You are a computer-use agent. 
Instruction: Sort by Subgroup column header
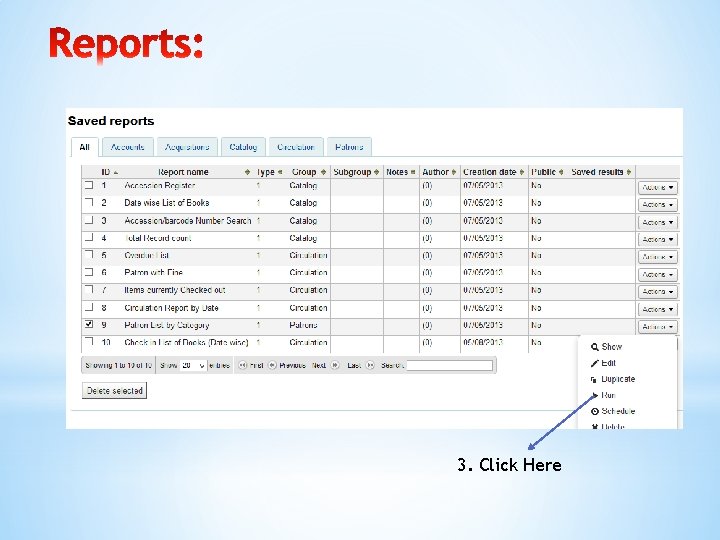tap(356, 172)
